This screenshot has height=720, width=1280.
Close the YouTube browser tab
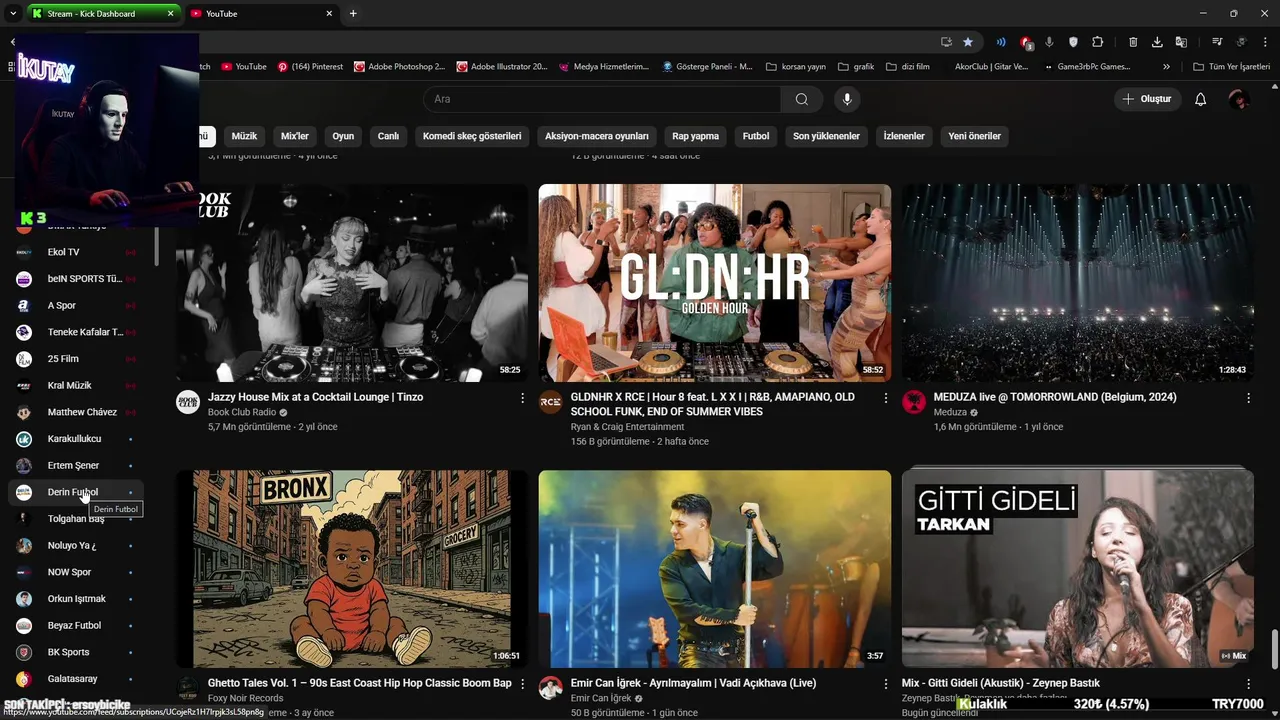point(329,14)
